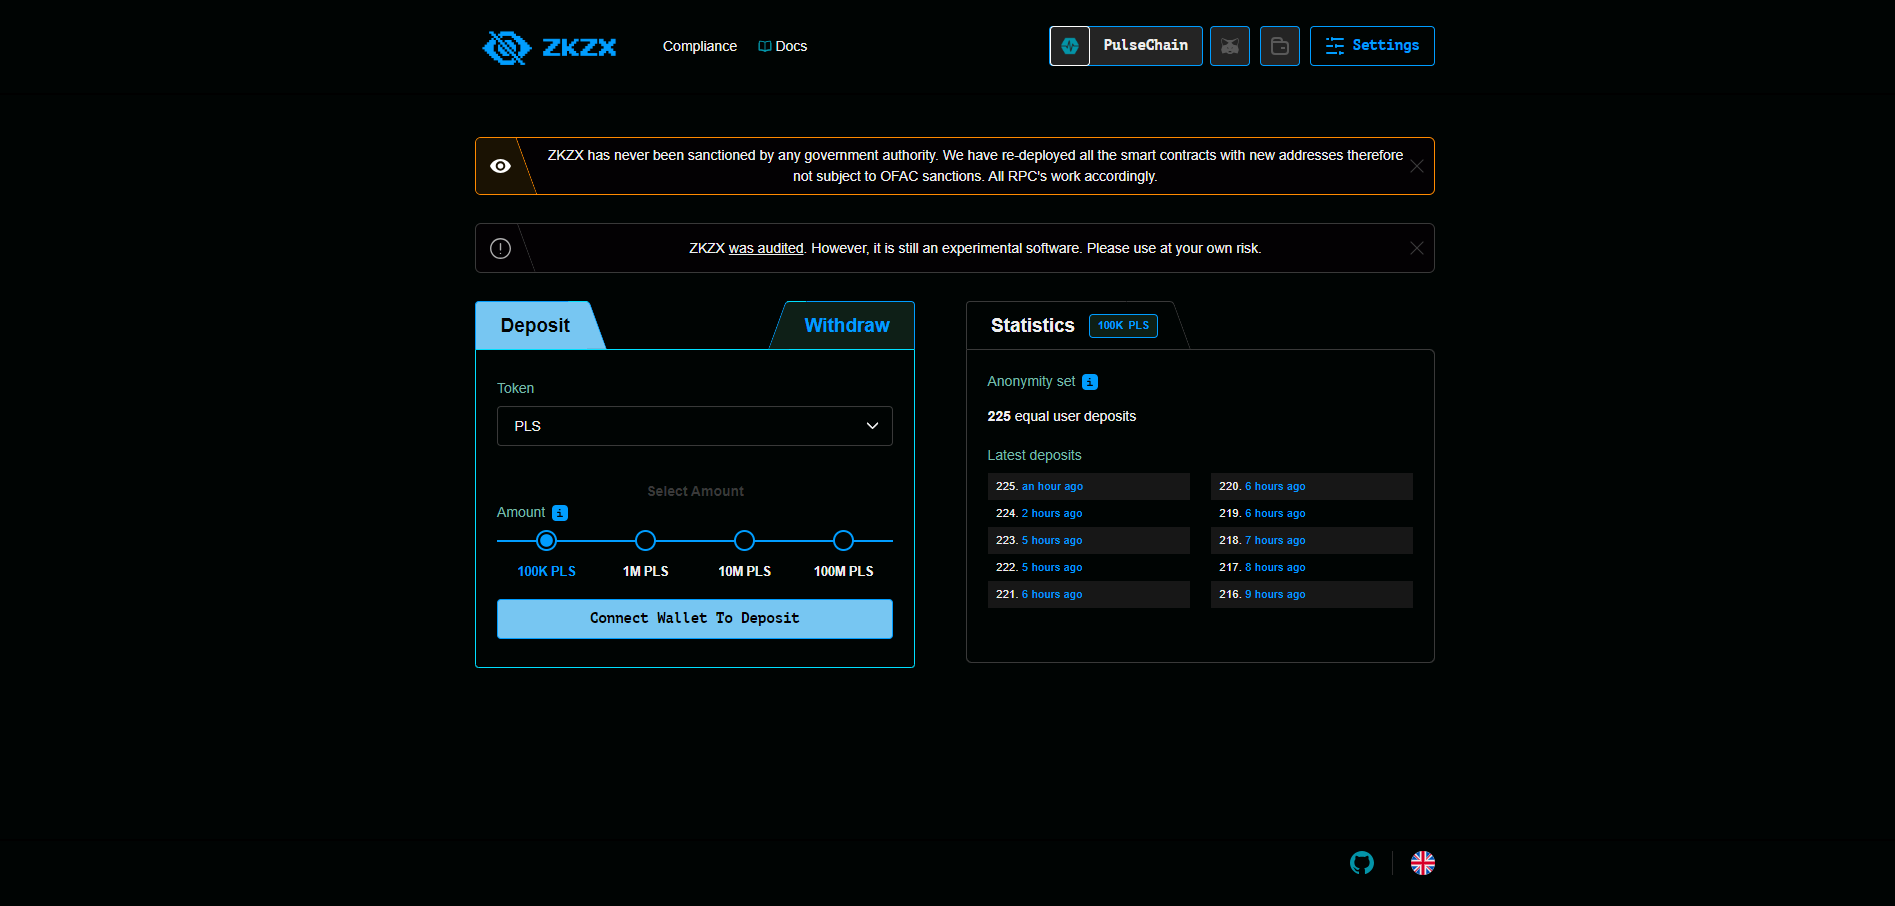Viewport: 1895px width, 906px height.
Task: Click the 10M PLS amount label
Action: pyautogui.click(x=745, y=571)
